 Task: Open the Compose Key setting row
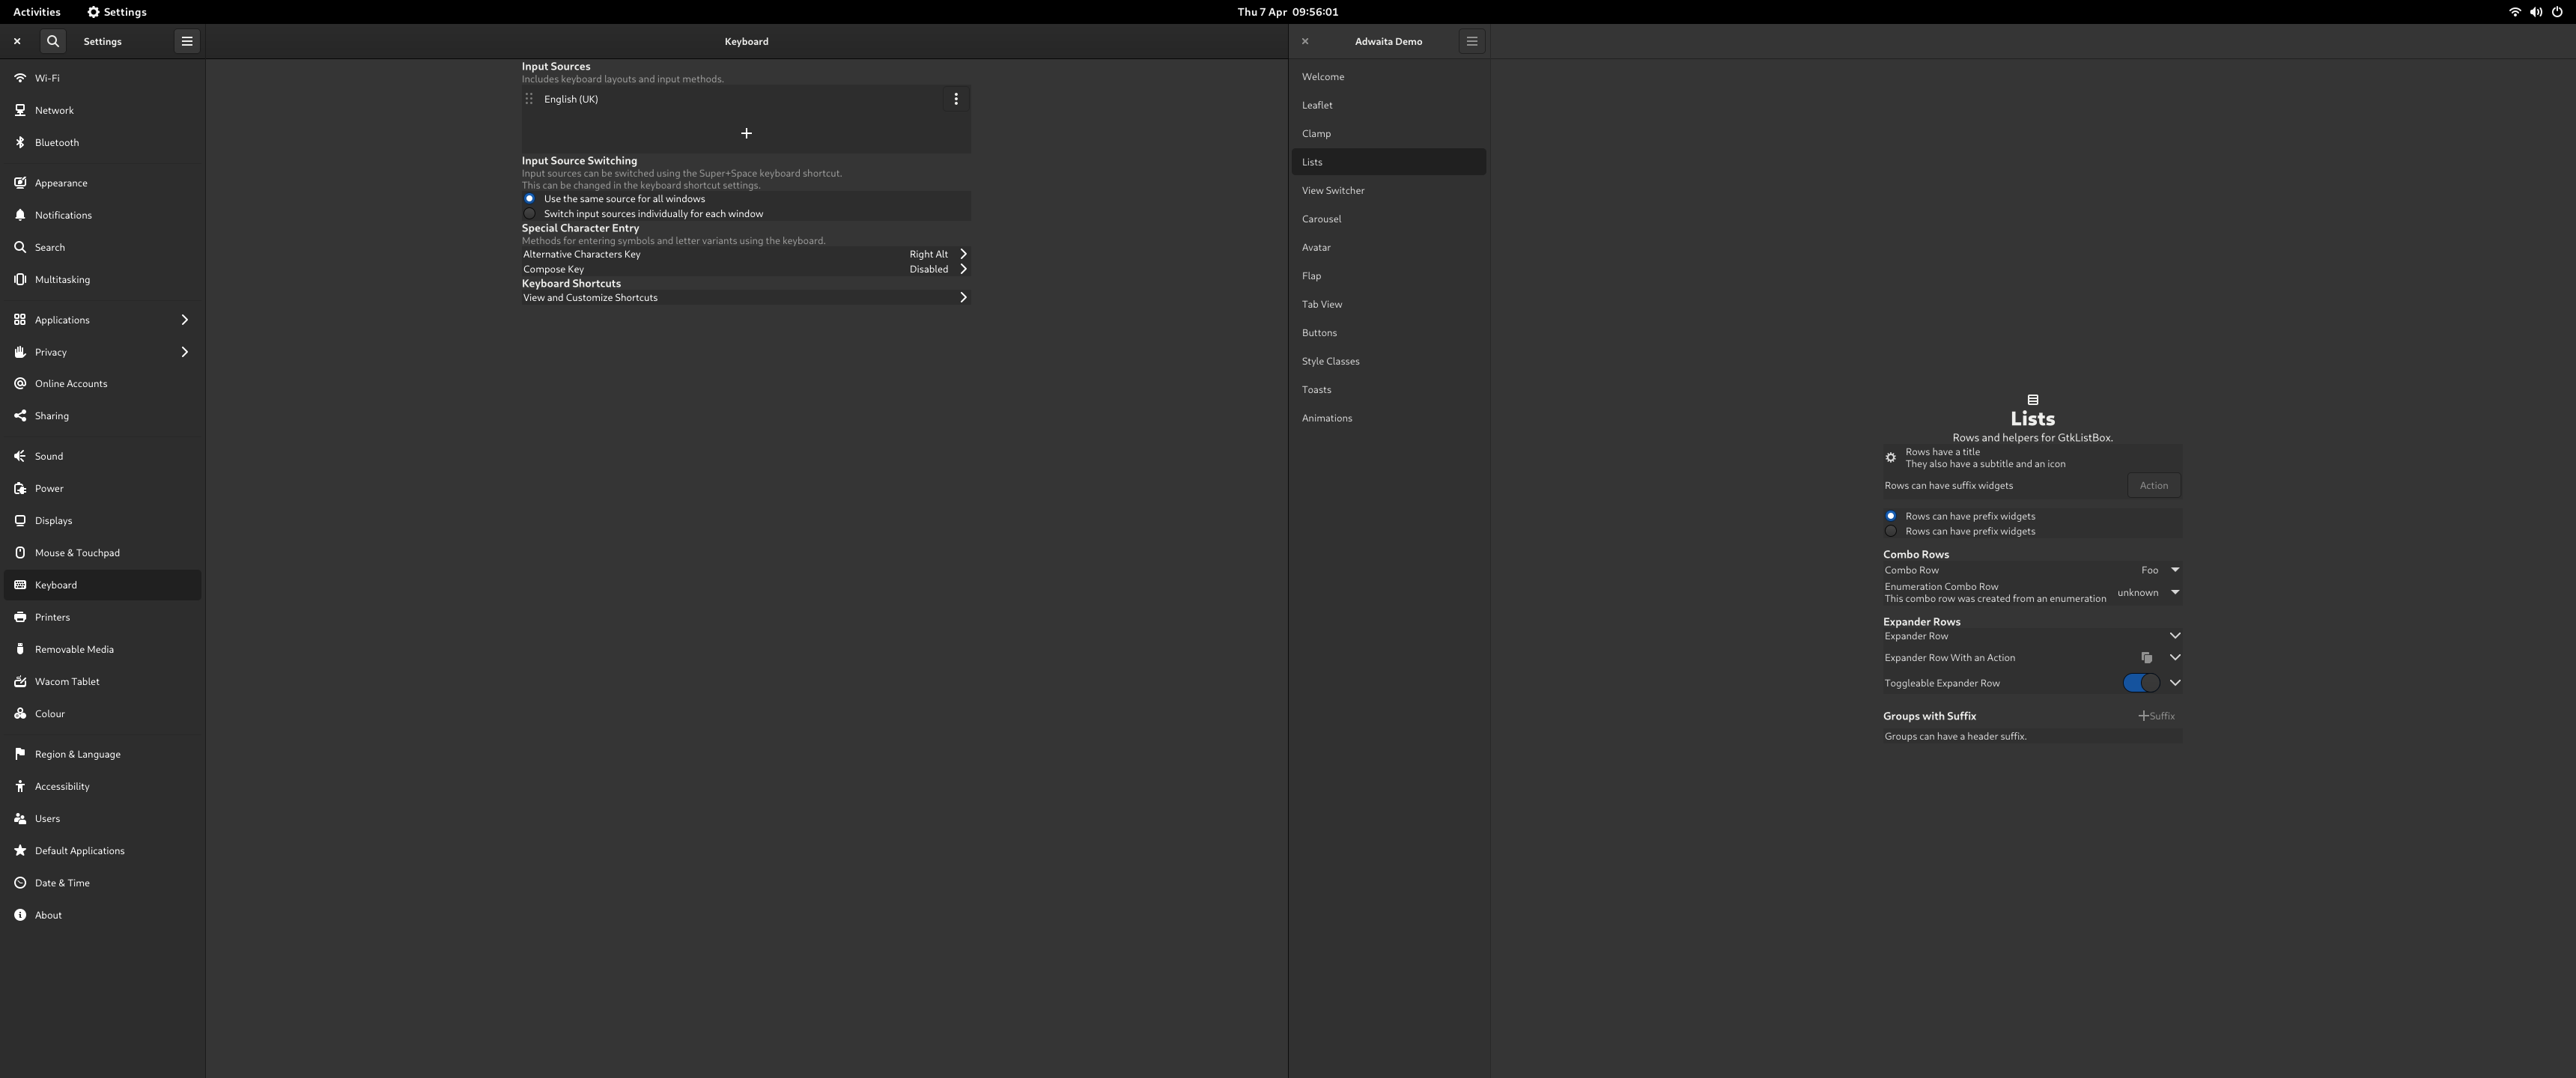click(x=745, y=269)
